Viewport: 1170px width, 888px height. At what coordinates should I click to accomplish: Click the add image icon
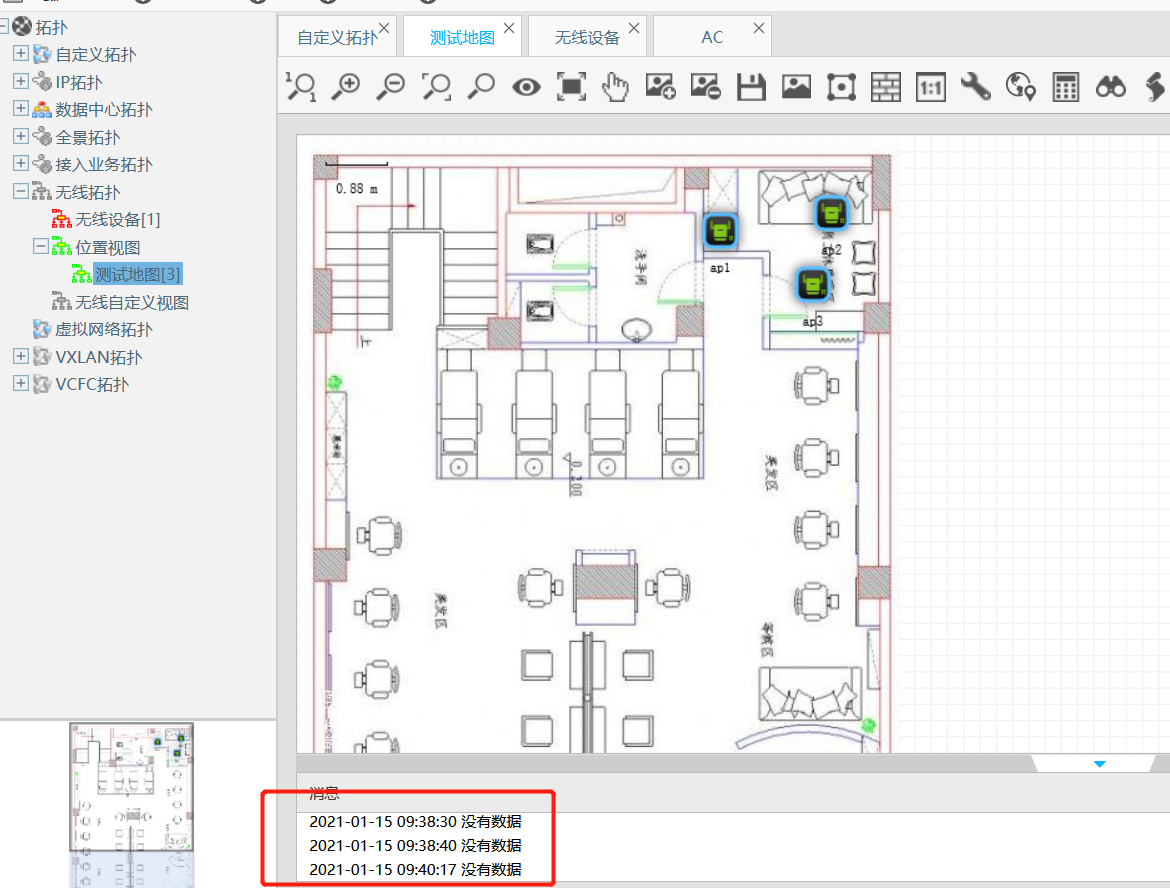[x=660, y=87]
